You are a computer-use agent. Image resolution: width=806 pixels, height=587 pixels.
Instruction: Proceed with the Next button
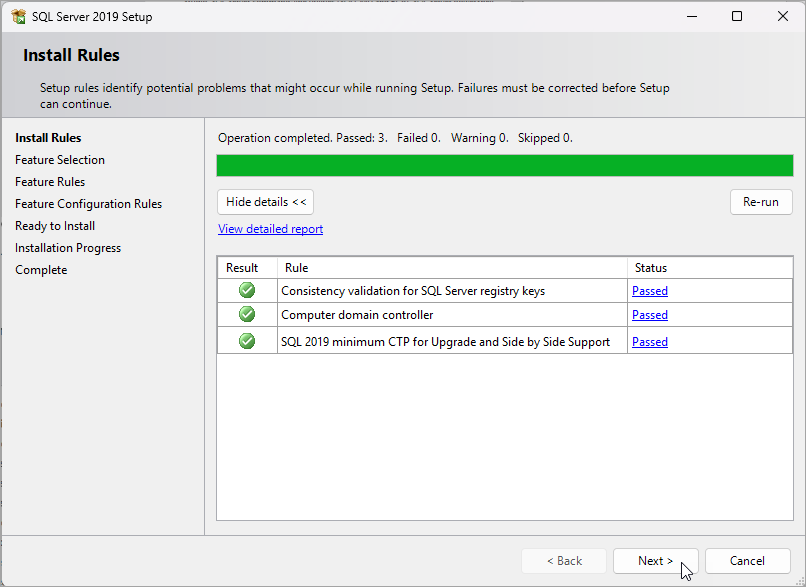point(655,561)
